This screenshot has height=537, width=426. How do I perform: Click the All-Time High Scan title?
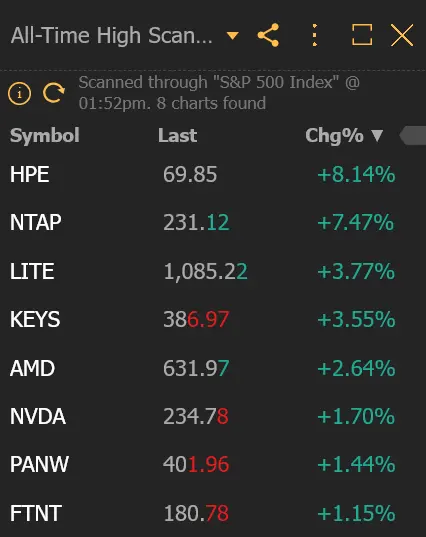pyautogui.click(x=112, y=36)
